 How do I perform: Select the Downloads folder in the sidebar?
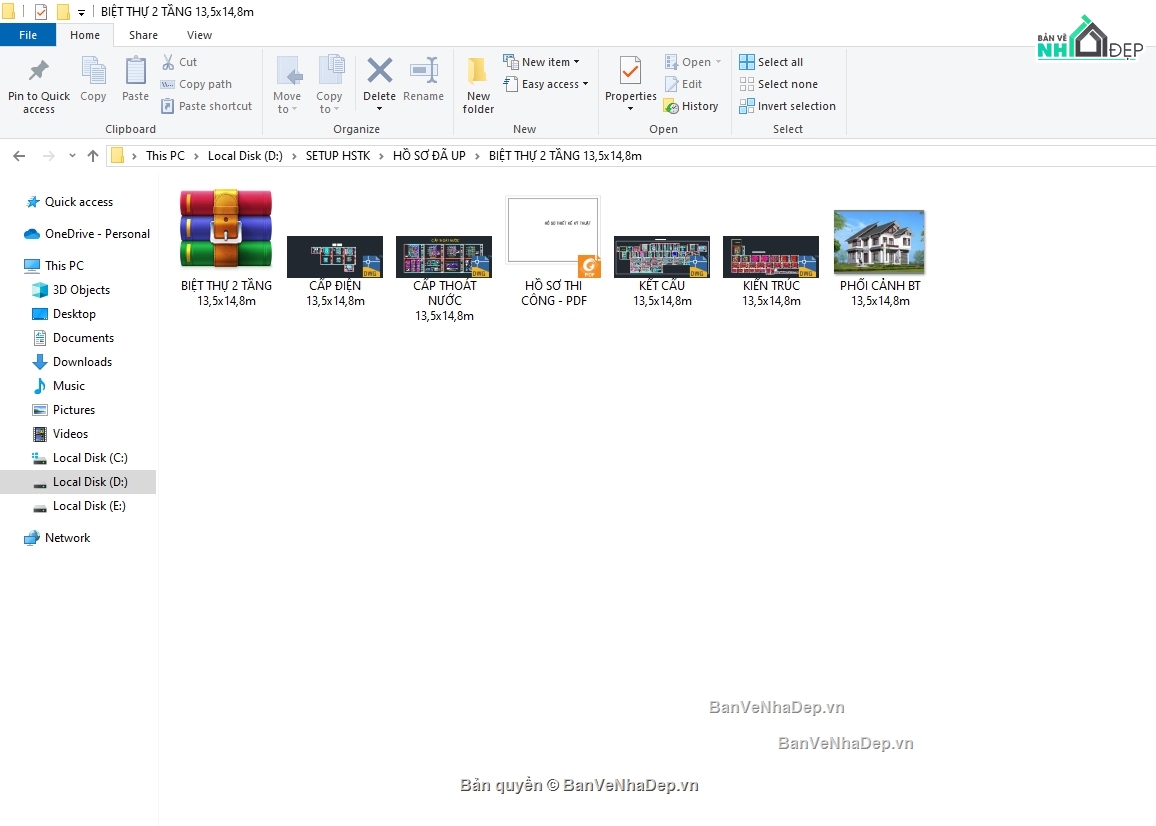[x=78, y=362]
